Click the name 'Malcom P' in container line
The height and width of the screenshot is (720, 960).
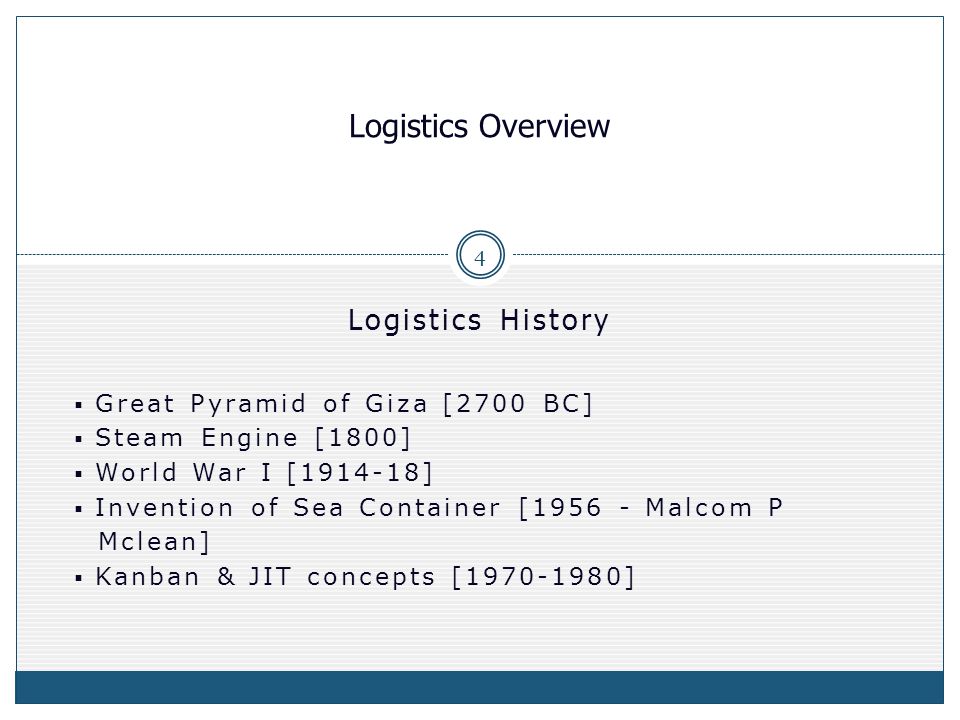pyautogui.click(x=714, y=508)
